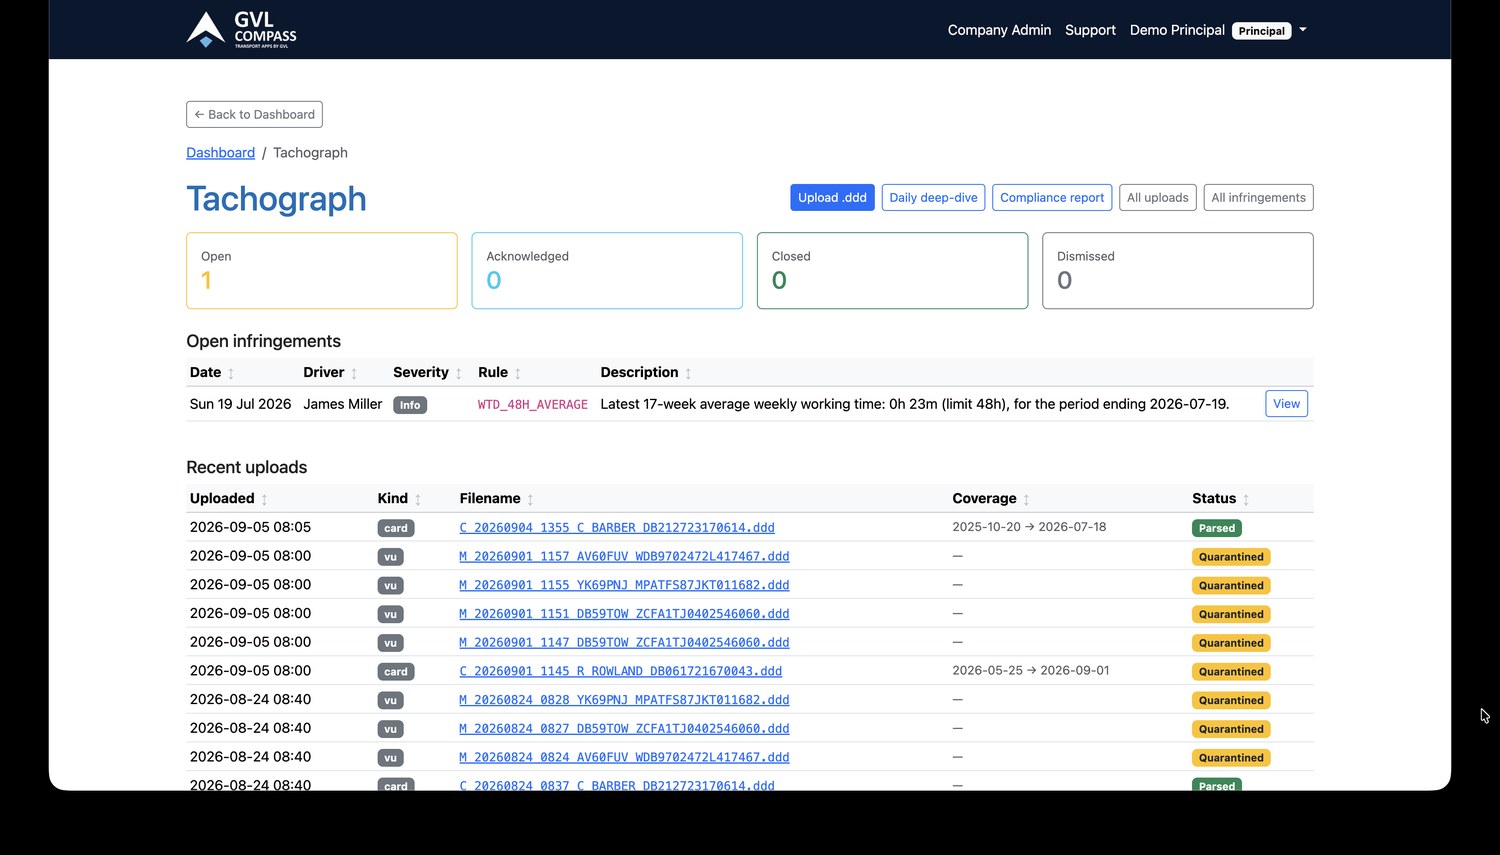Open file M_20260901_1147_DB59TOW_ZCFA1TJ0402546060.ddd

pyautogui.click(x=624, y=642)
